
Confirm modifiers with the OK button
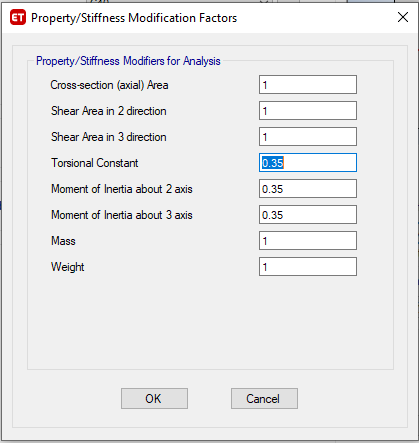tap(154, 398)
